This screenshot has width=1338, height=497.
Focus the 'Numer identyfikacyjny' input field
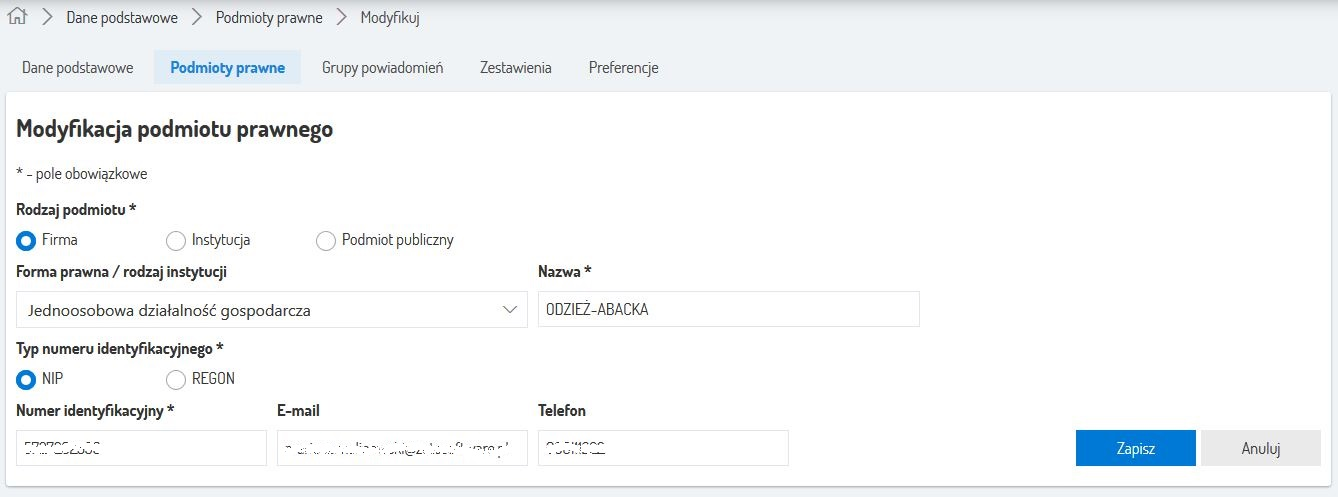click(x=141, y=448)
